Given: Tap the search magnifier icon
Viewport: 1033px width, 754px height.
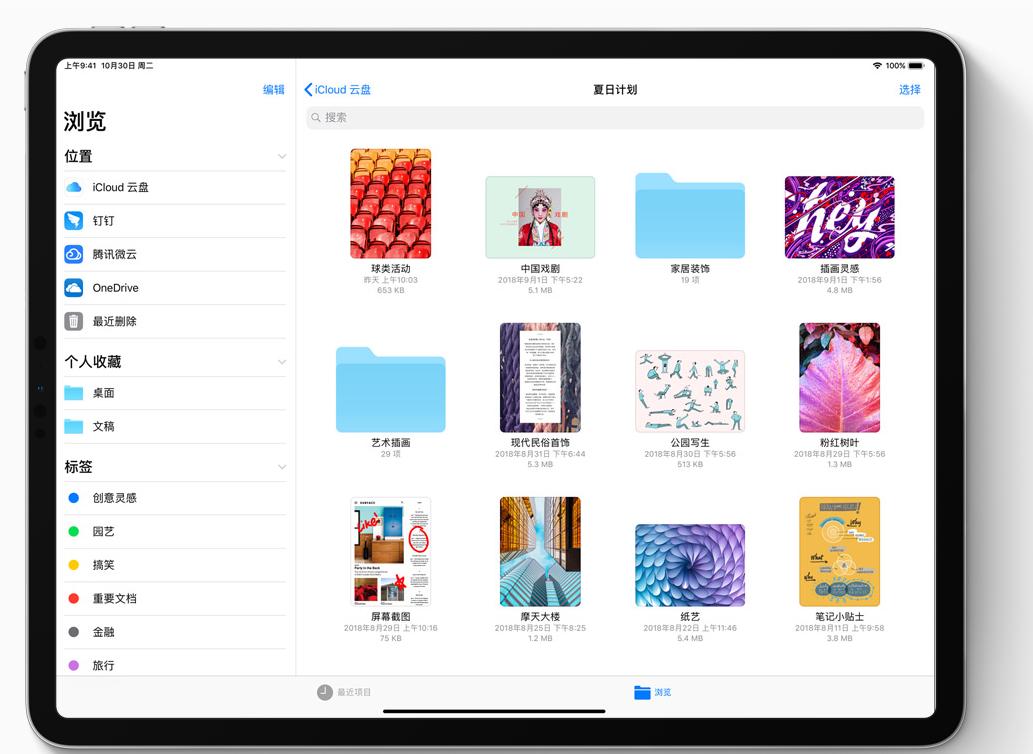Looking at the screenshot, I should 315,118.
